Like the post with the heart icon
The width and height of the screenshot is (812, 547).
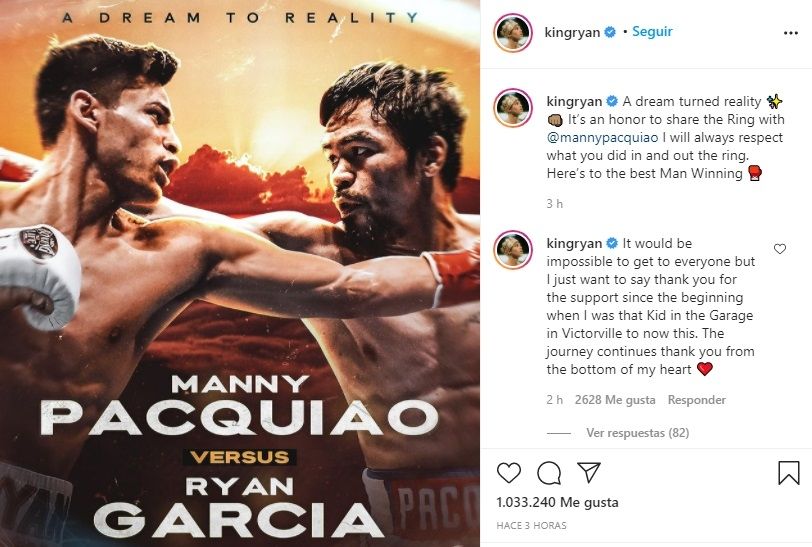click(509, 472)
